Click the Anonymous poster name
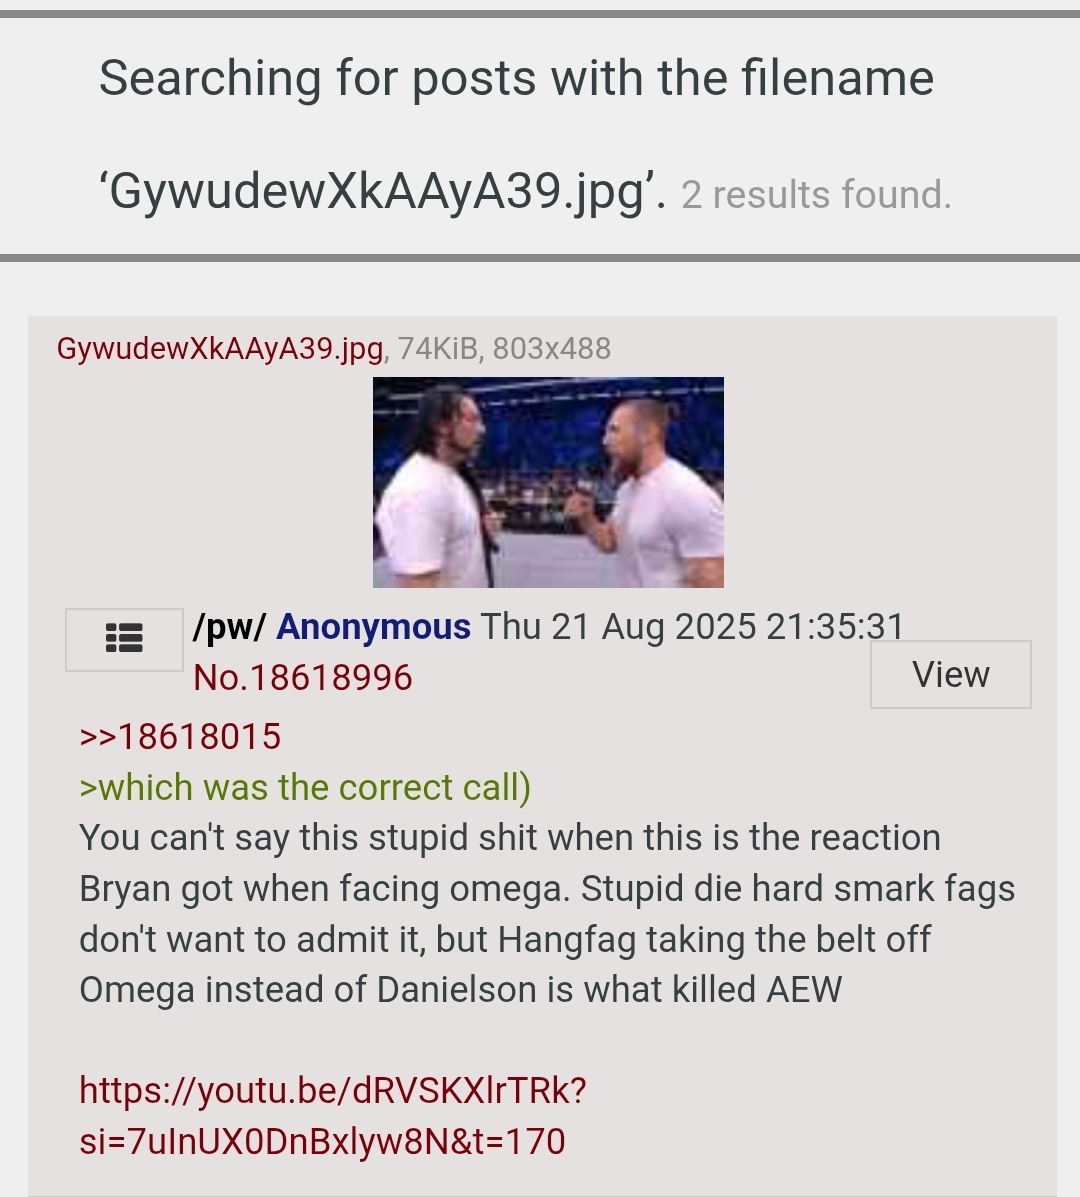This screenshot has width=1080, height=1197. pyautogui.click(x=373, y=628)
